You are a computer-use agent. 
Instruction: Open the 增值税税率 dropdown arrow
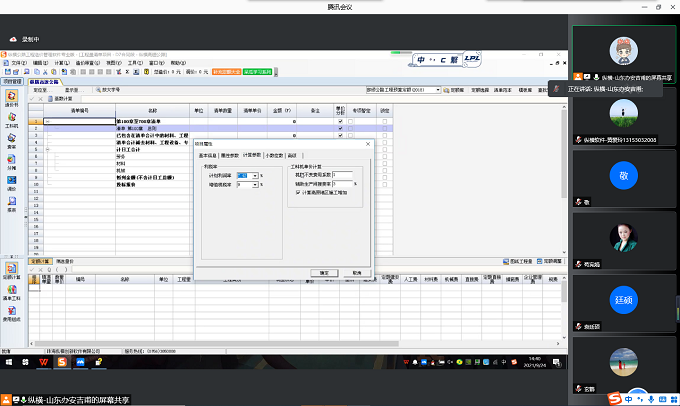pos(255,185)
